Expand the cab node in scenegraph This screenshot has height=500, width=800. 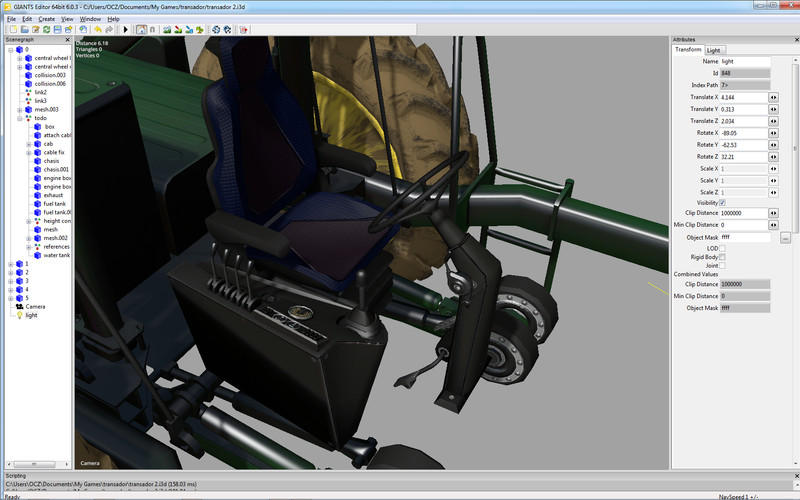(28, 143)
